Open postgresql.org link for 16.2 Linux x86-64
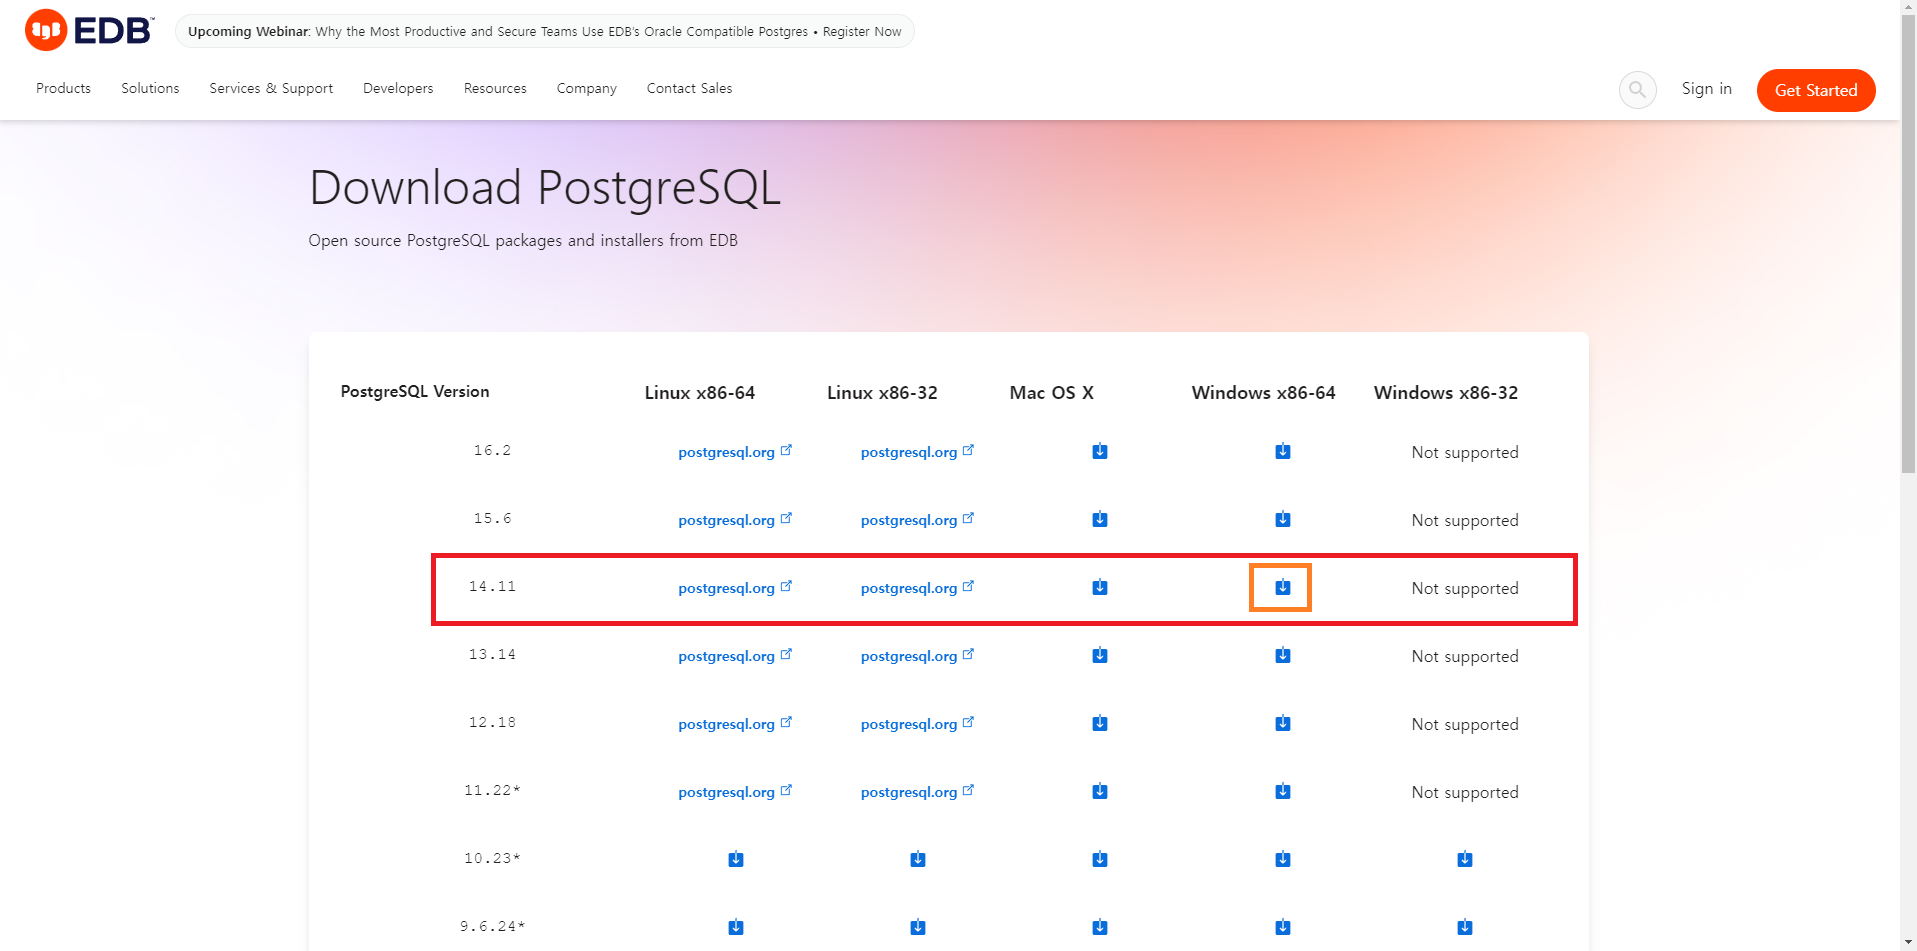Image resolution: width=1917 pixels, height=951 pixels. pos(735,452)
